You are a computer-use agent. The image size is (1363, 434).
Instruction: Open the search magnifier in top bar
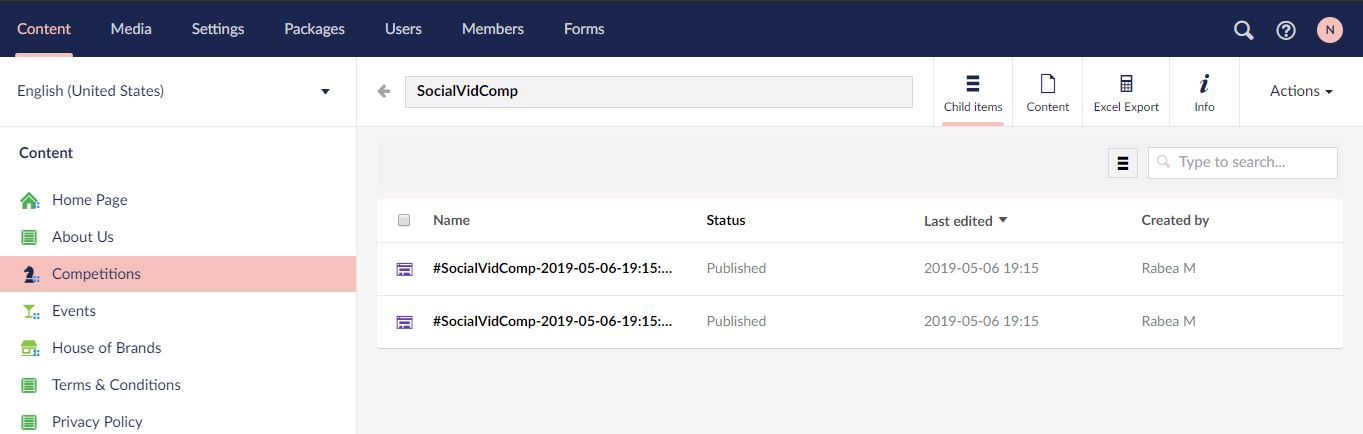tap(1243, 30)
